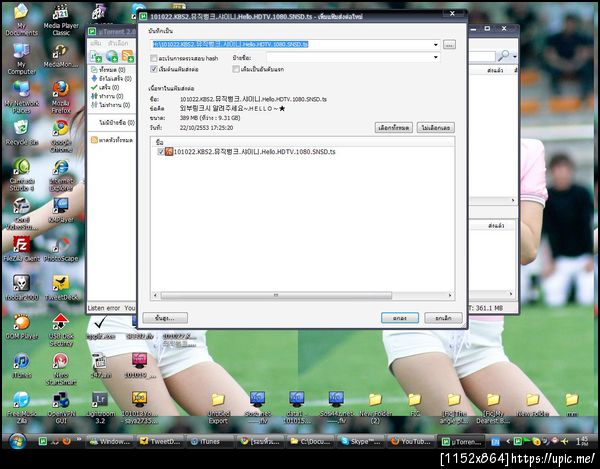Open the Recycle Bin desktop icon

point(21,132)
